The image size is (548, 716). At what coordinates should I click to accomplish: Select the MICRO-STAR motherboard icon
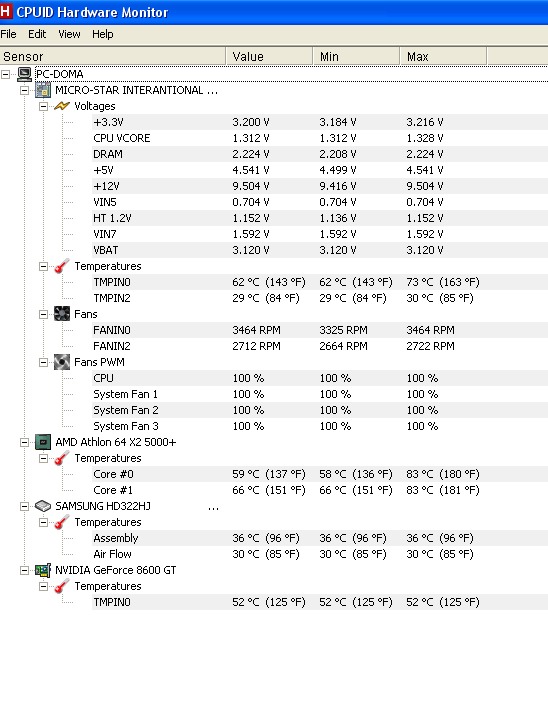coord(43,90)
